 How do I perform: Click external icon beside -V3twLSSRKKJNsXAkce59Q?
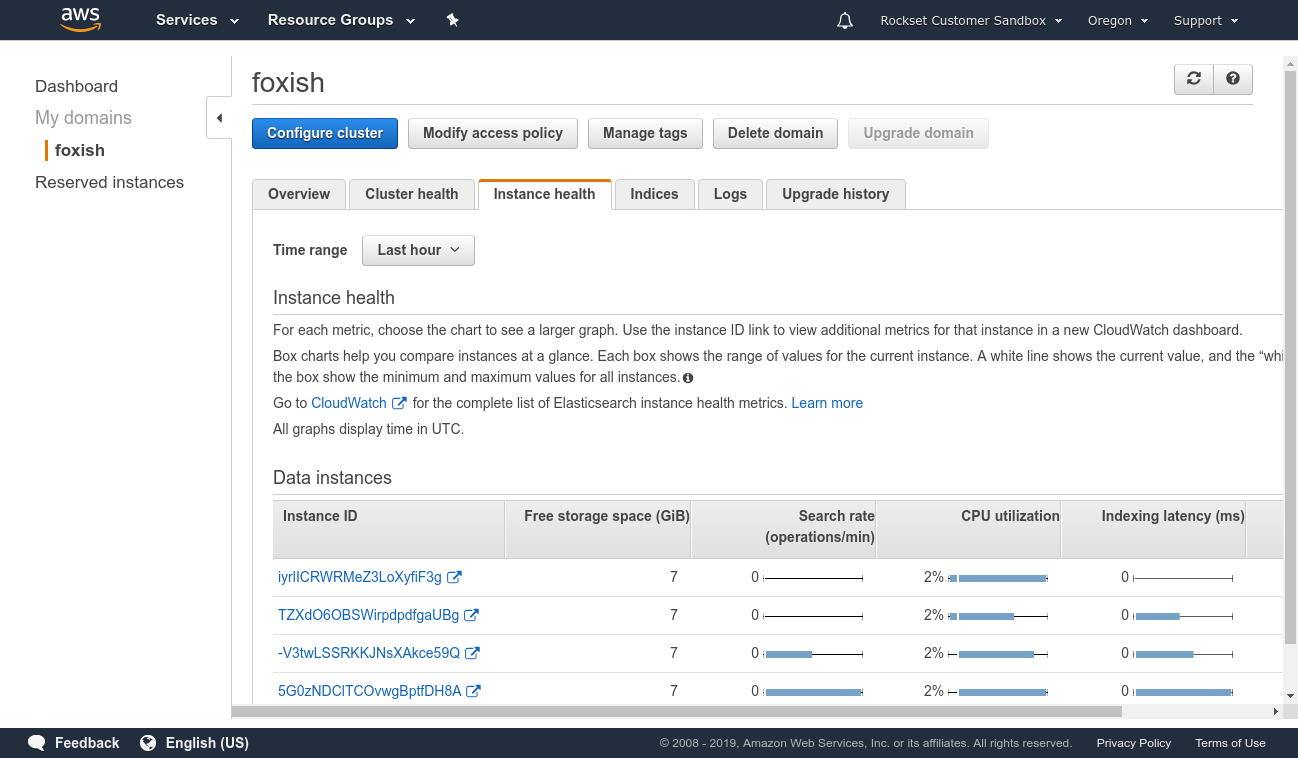472,653
